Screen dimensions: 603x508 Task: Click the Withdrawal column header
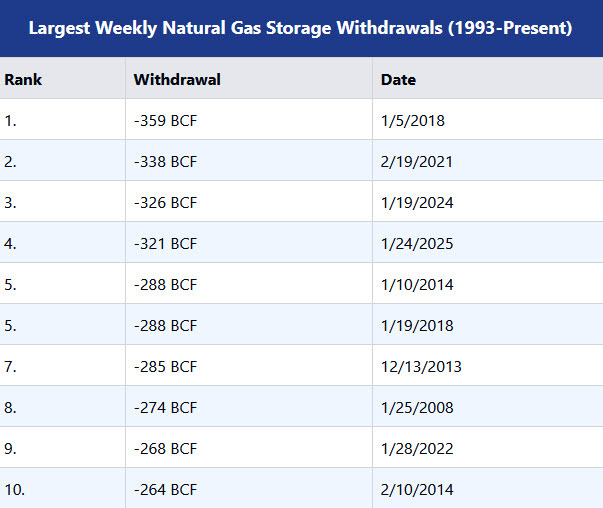click(177, 79)
